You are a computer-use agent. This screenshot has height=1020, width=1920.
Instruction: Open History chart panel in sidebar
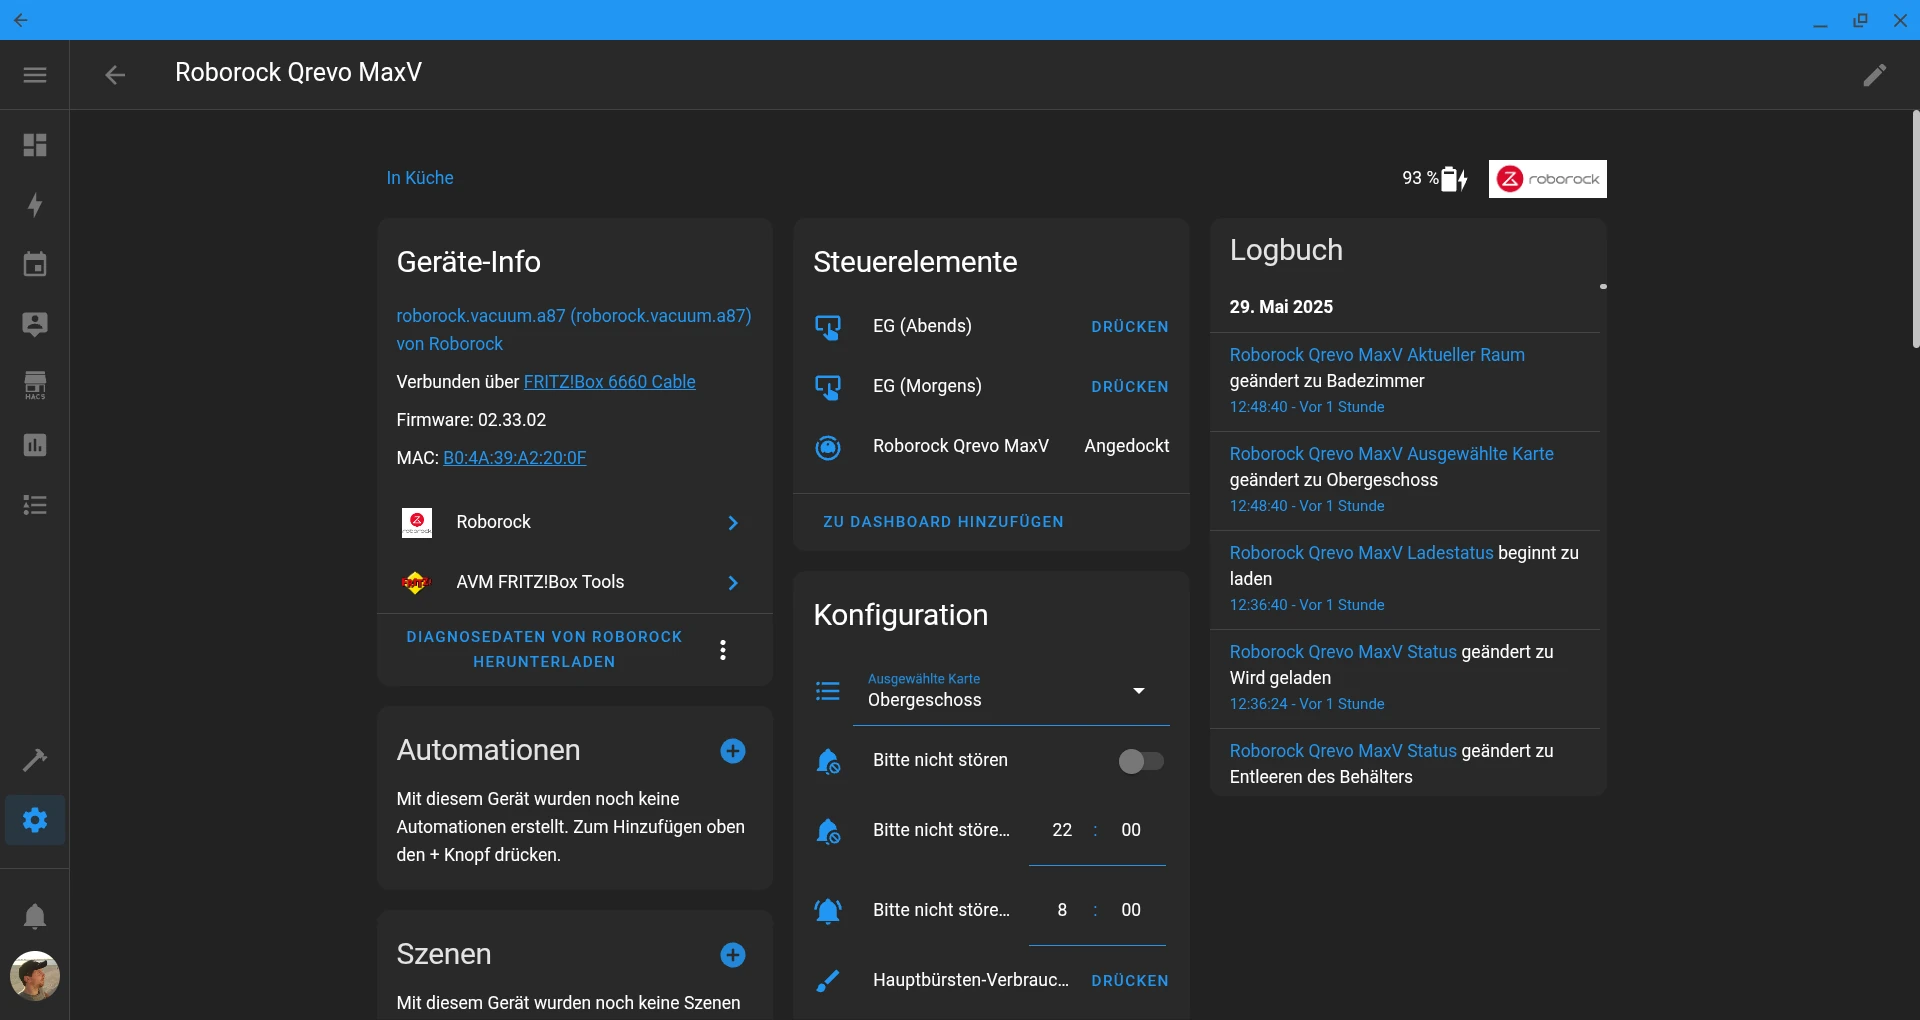(35, 445)
